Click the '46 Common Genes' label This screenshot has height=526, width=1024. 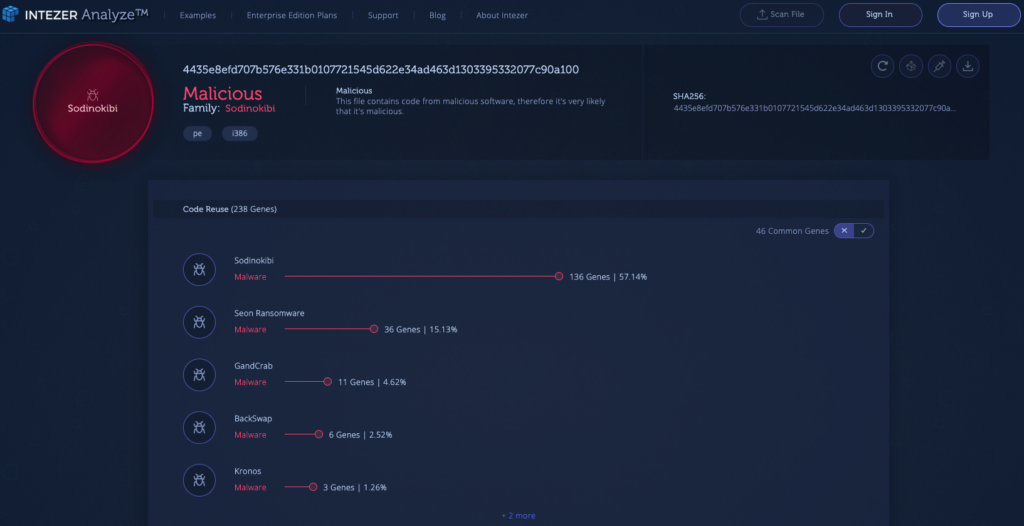792,231
